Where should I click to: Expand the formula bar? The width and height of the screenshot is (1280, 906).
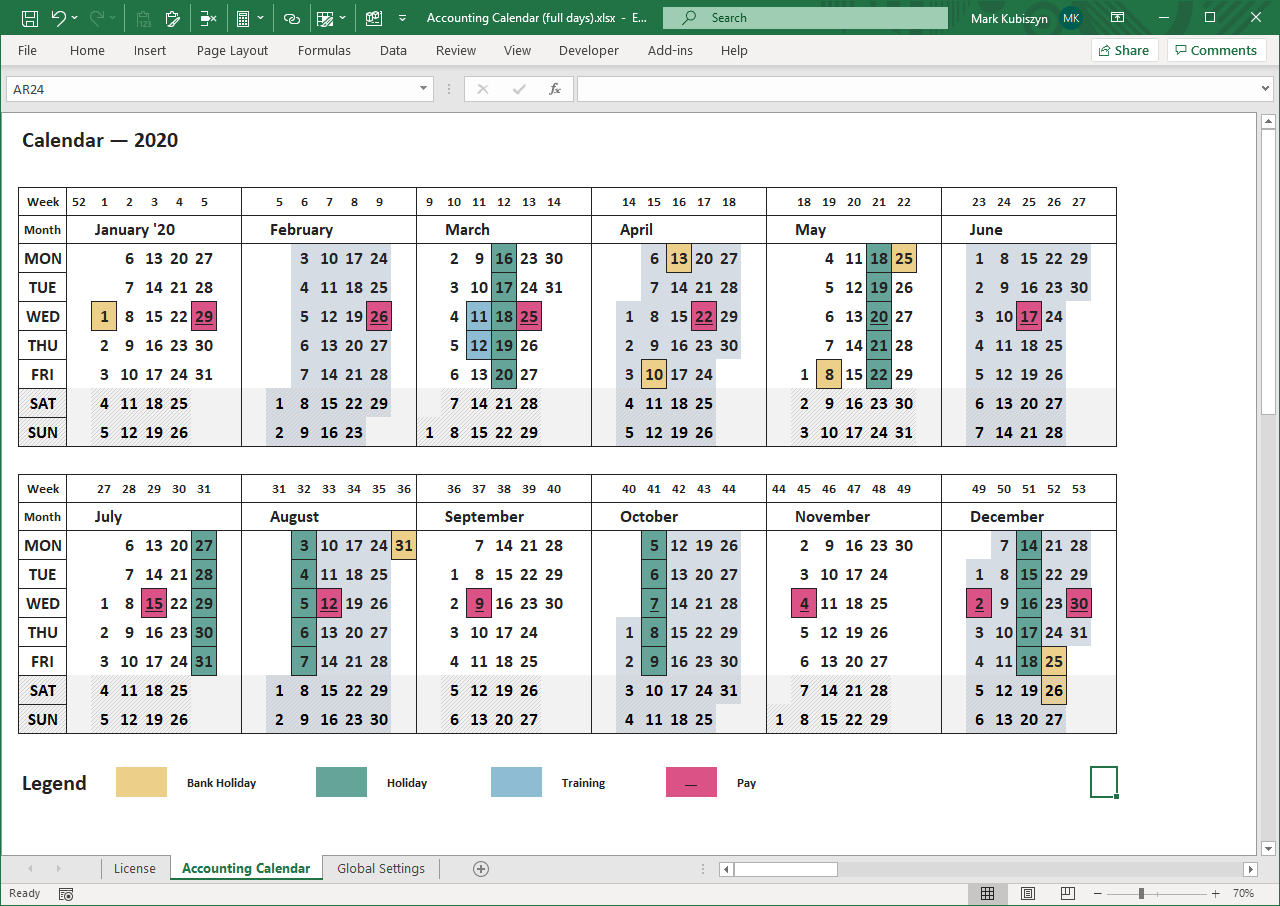pos(1266,89)
